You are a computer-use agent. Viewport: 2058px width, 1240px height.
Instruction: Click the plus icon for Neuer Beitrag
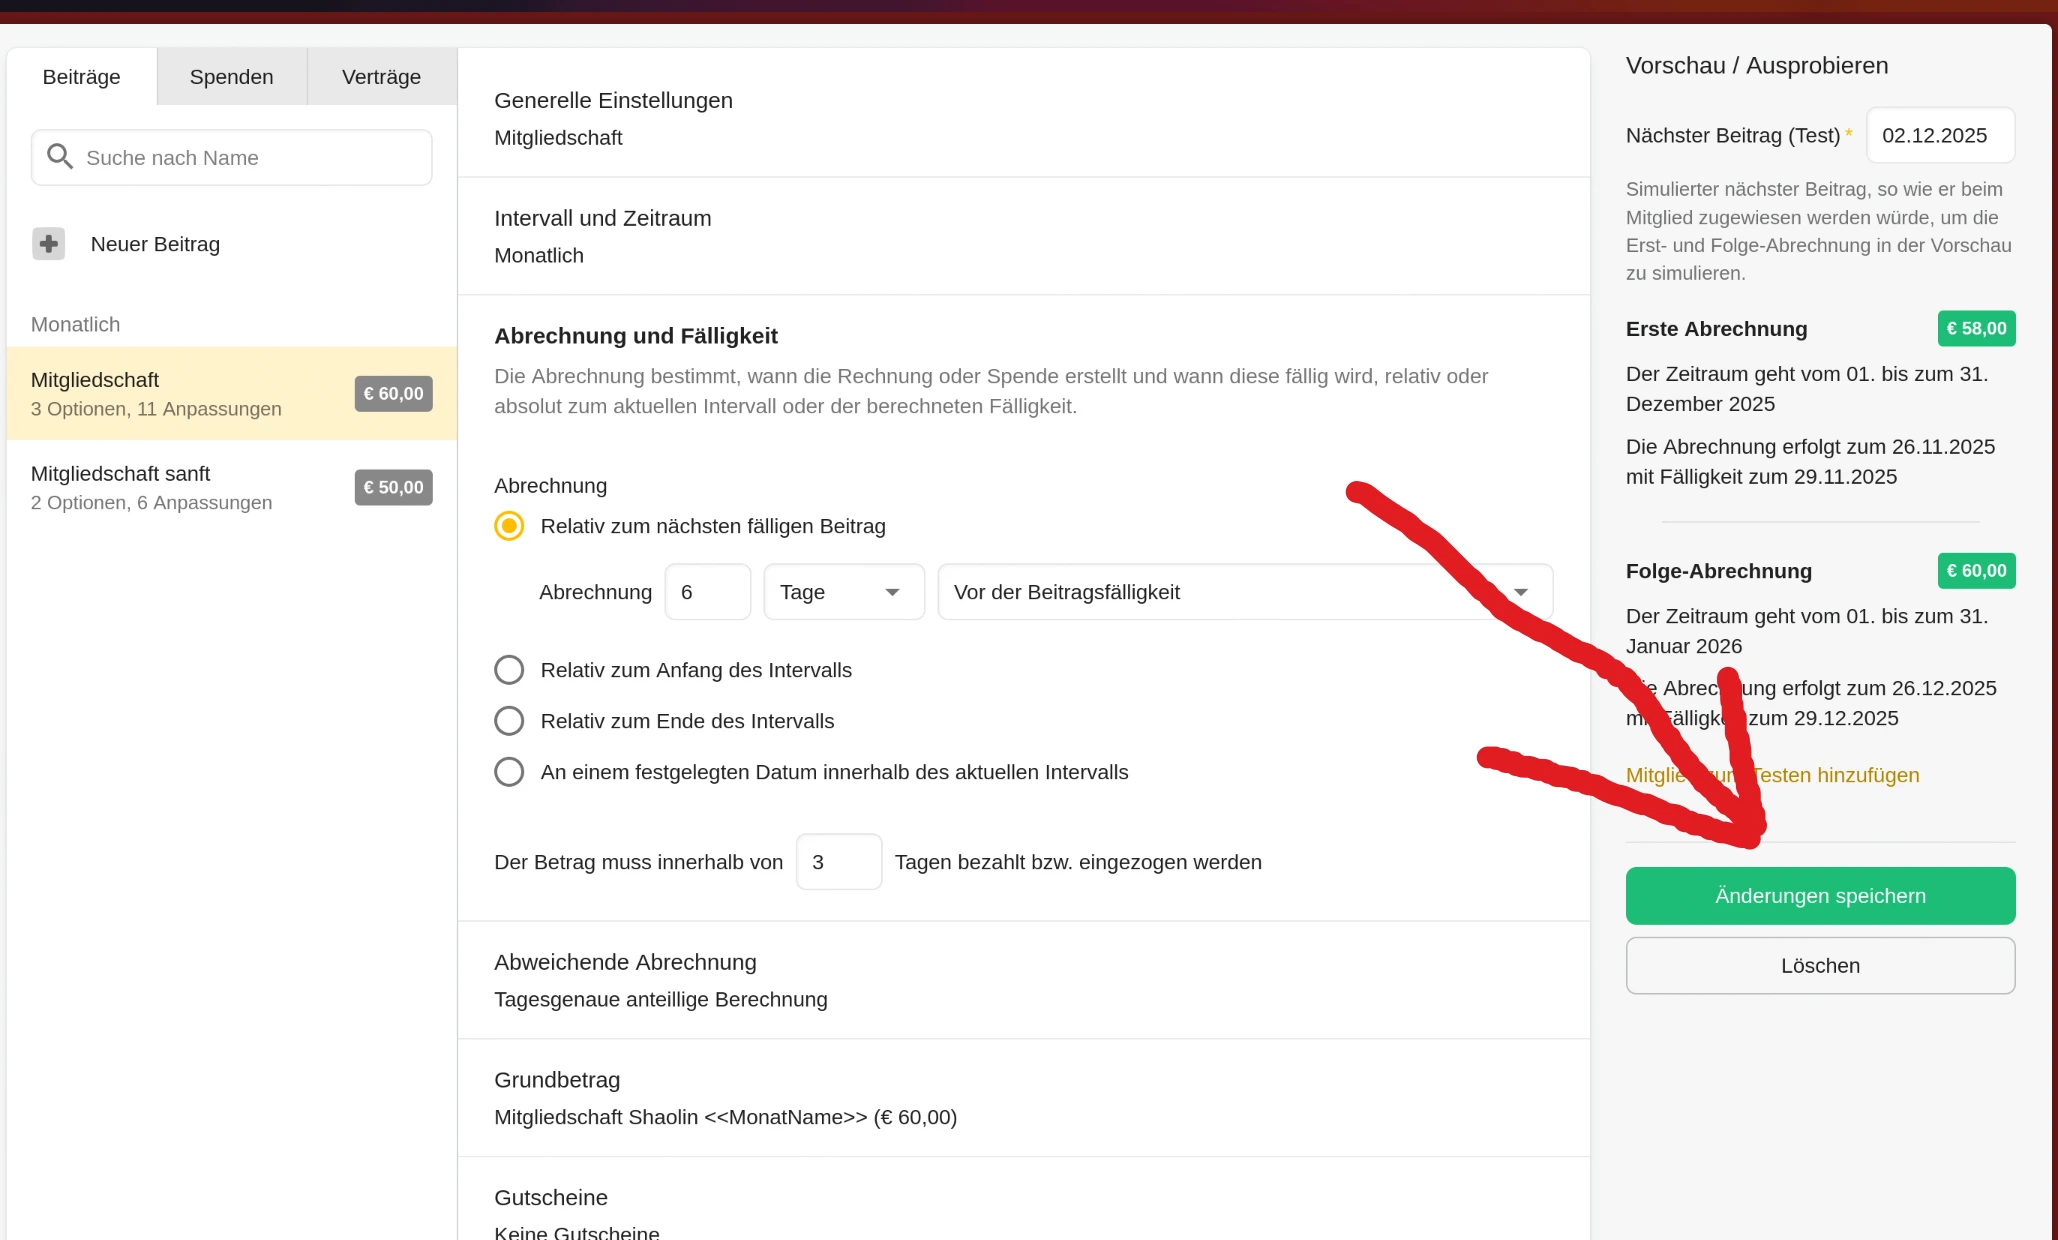[48, 244]
